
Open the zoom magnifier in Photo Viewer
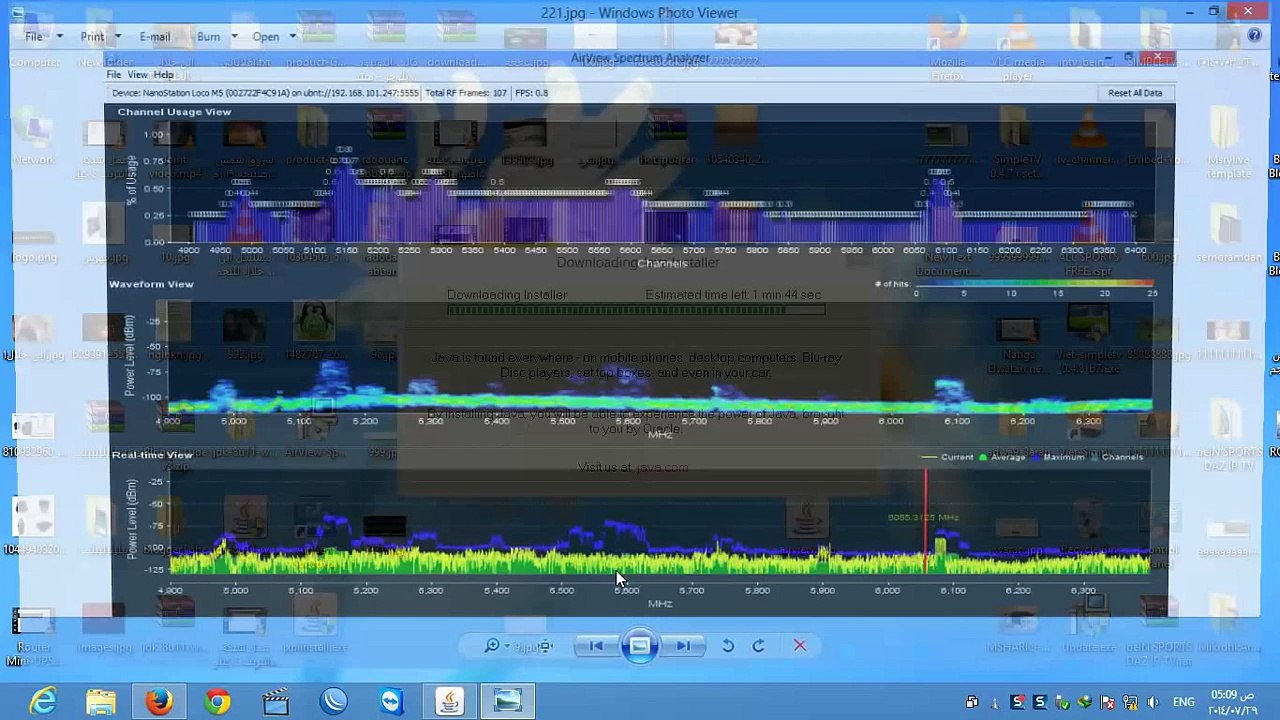[x=492, y=646]
